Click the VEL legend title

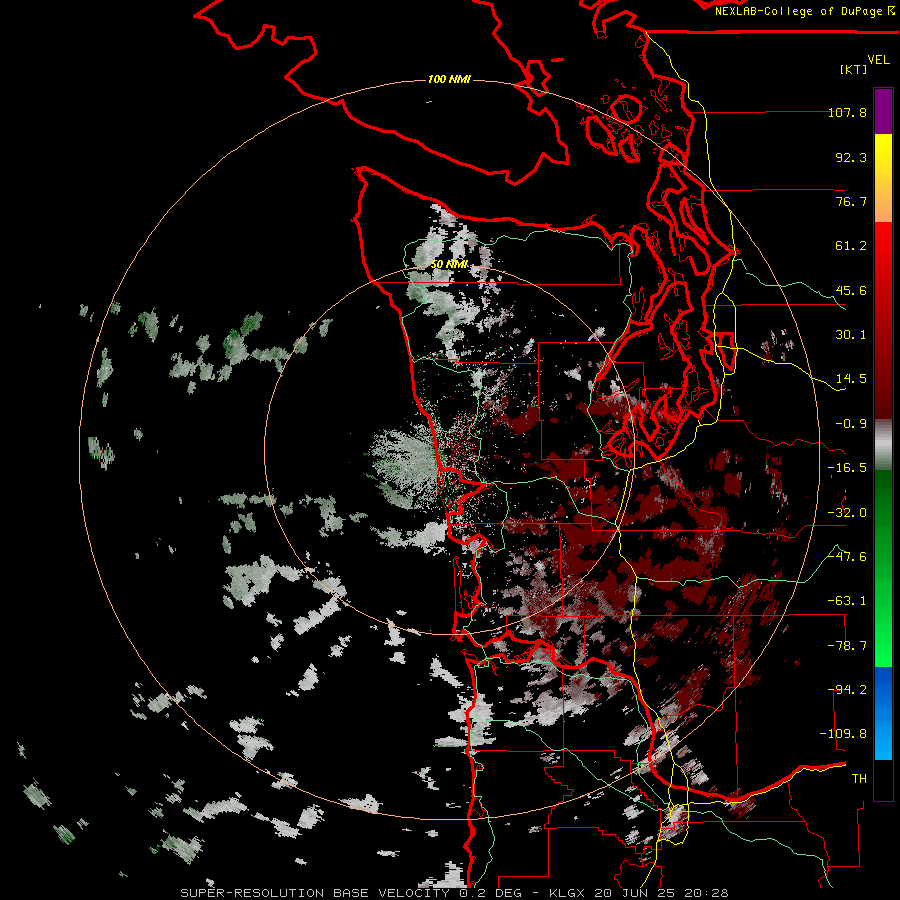point(878,60)
